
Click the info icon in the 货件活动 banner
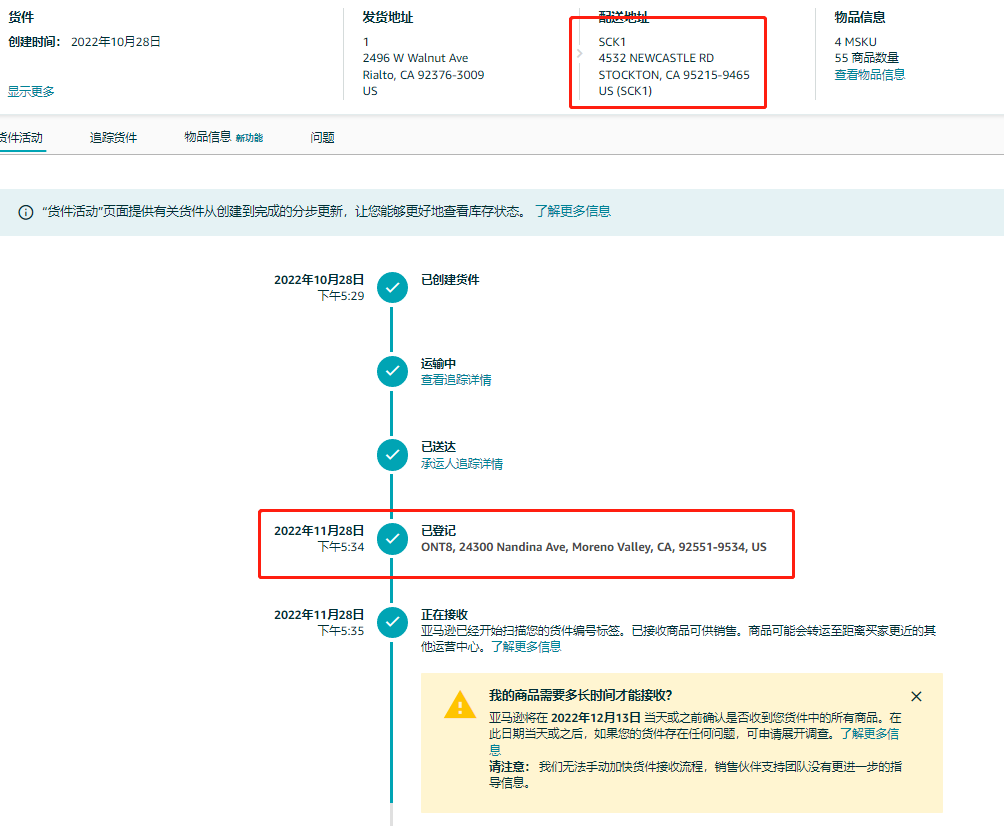click(22, 211)
